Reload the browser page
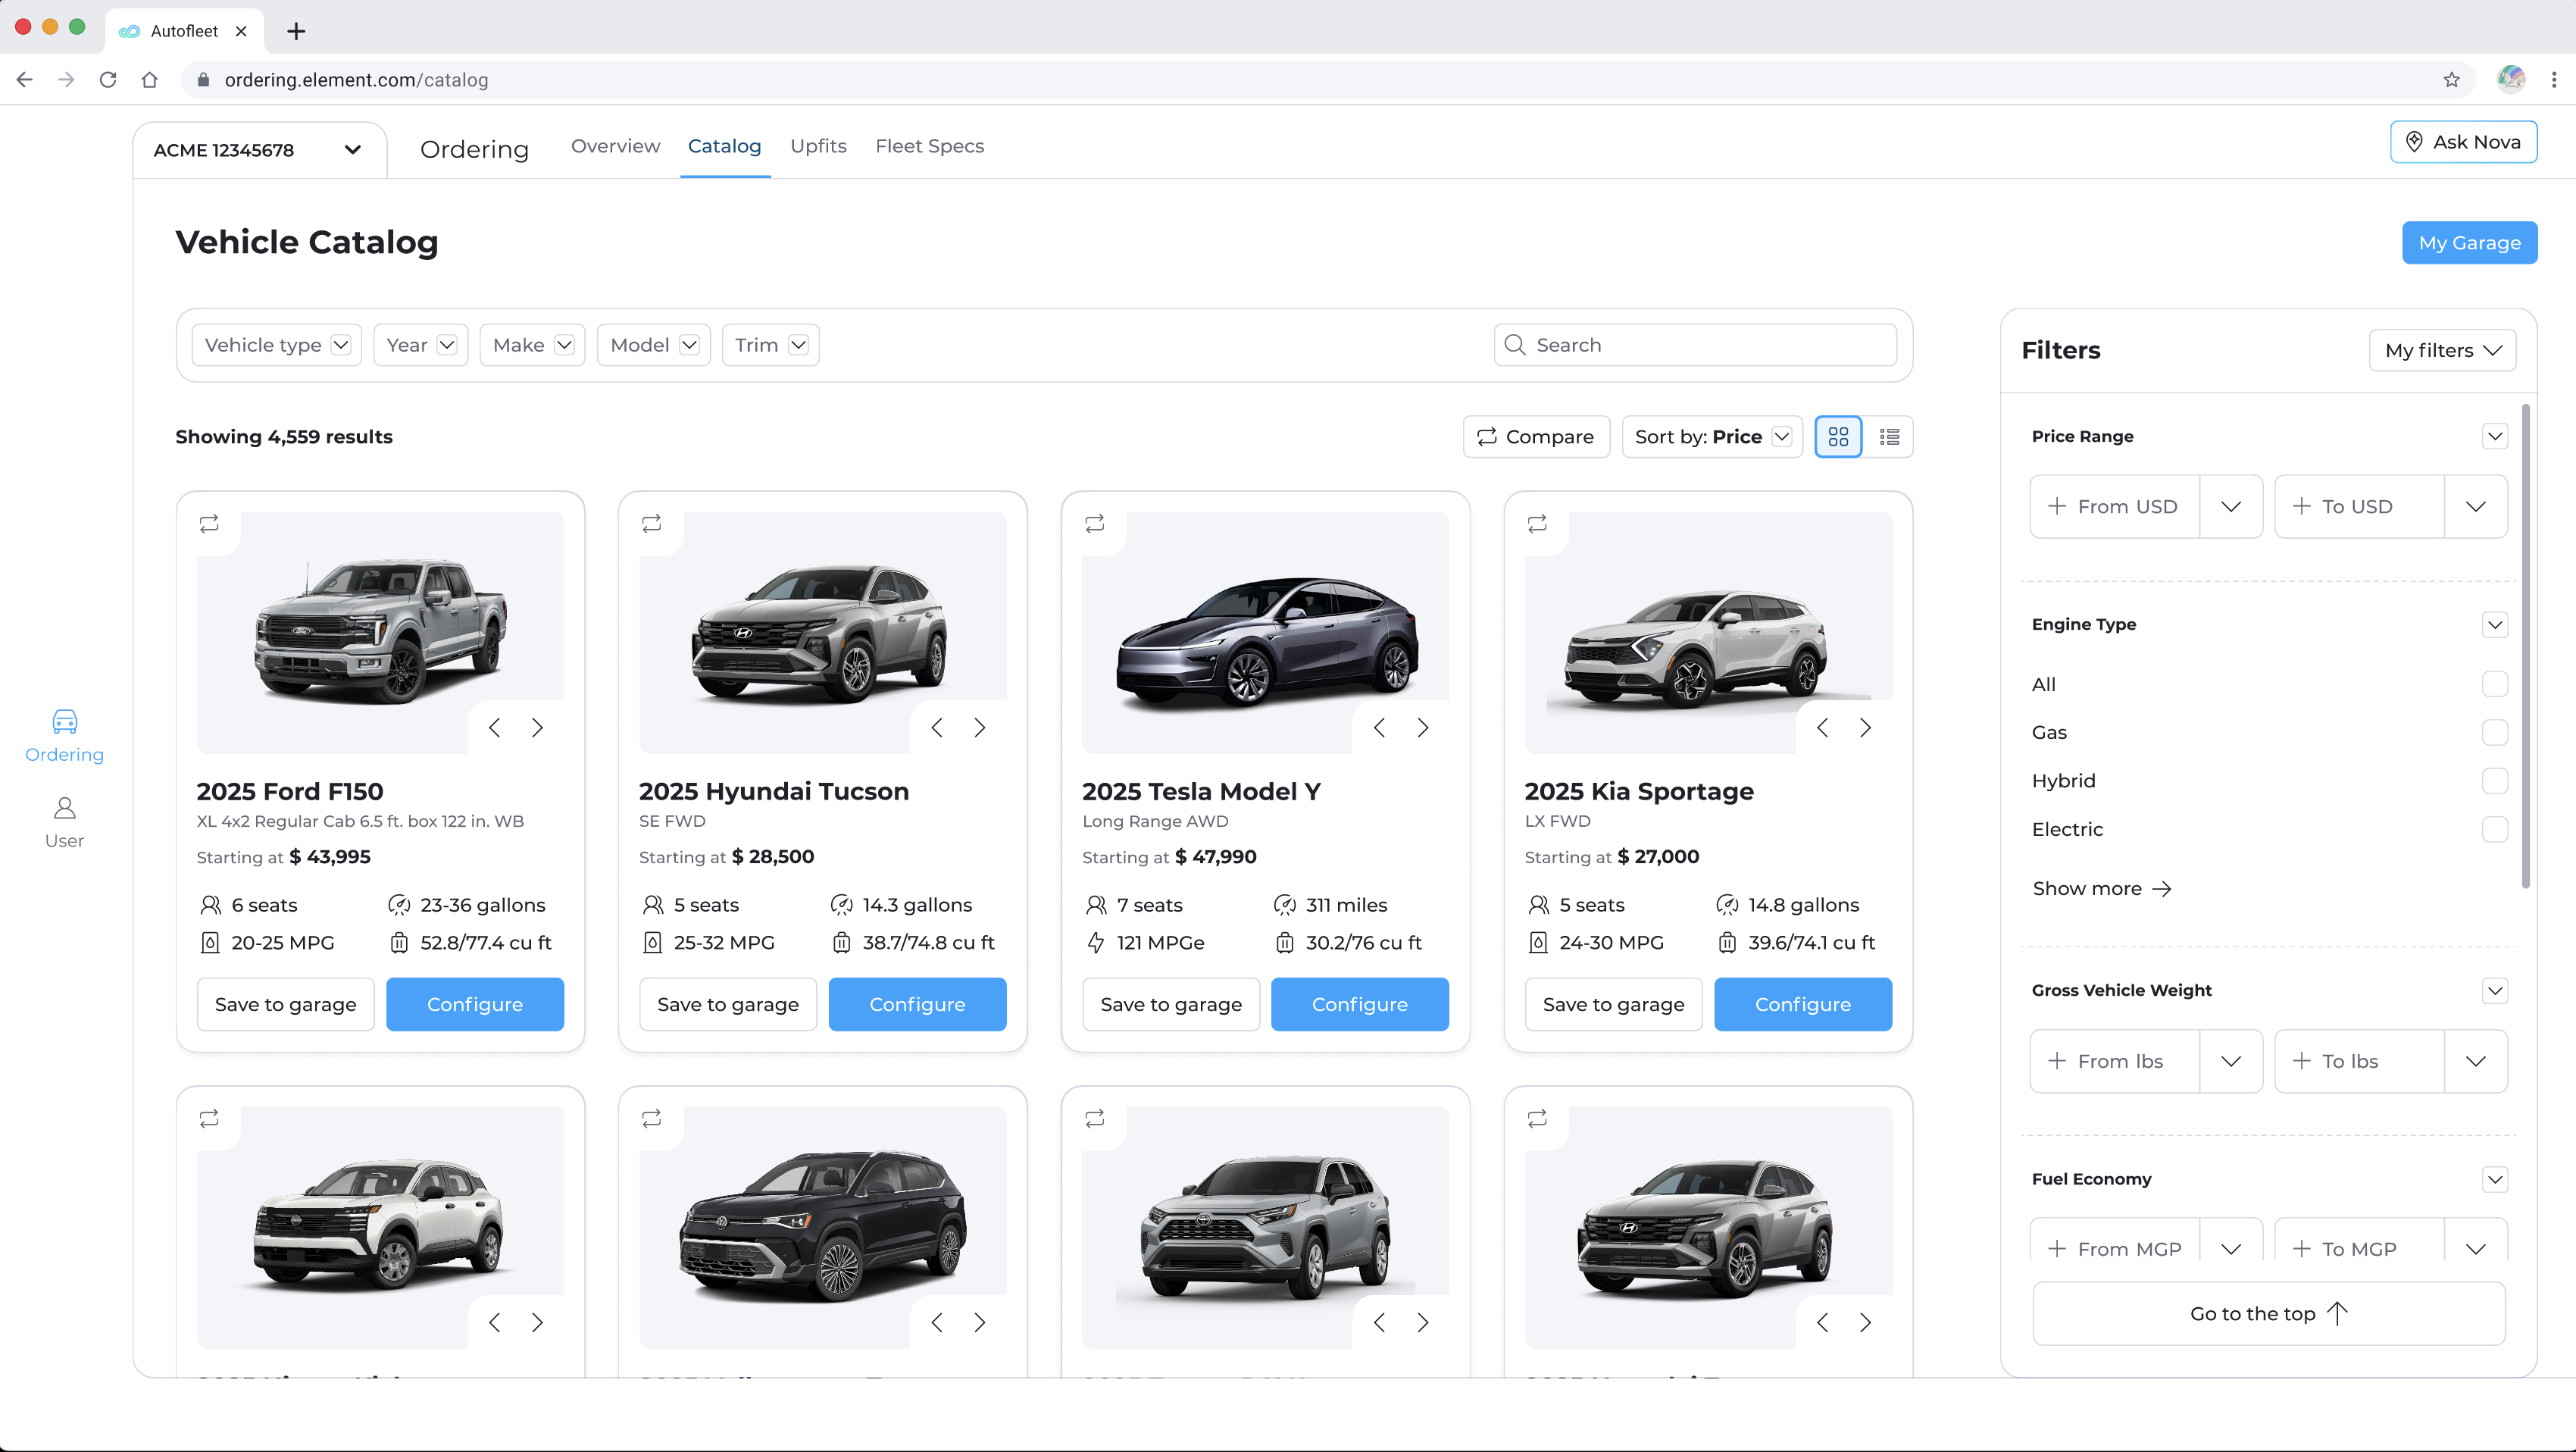This screenshot has height=1452, width=2576. click(108, 80)
